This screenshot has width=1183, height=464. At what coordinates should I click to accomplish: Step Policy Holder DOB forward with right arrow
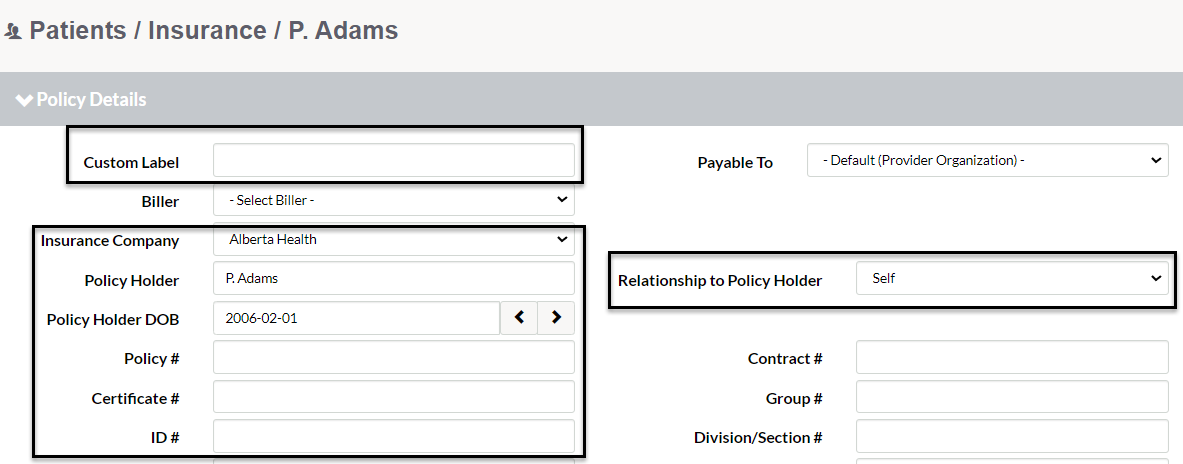pyautogui.click(x=556, y=318)
